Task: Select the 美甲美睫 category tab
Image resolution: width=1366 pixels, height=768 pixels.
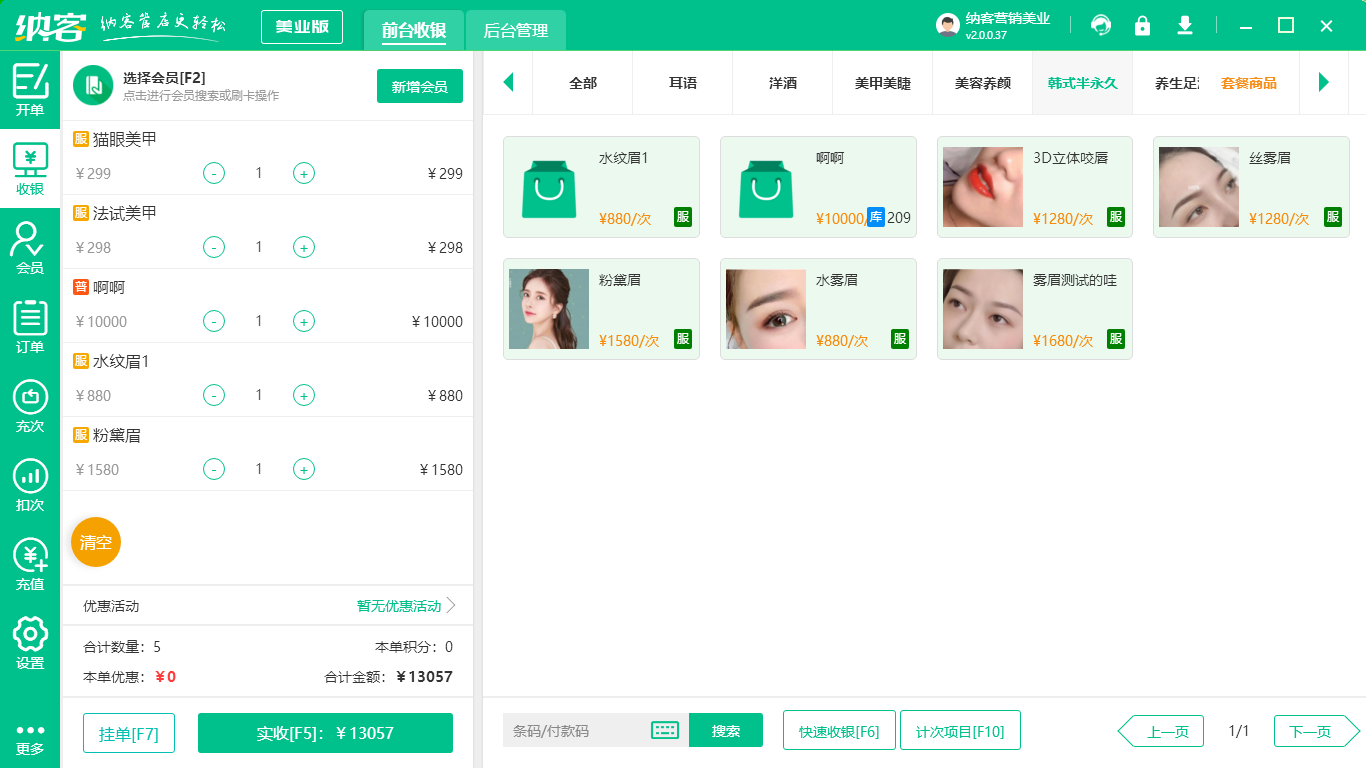Action: pos(882,83)
